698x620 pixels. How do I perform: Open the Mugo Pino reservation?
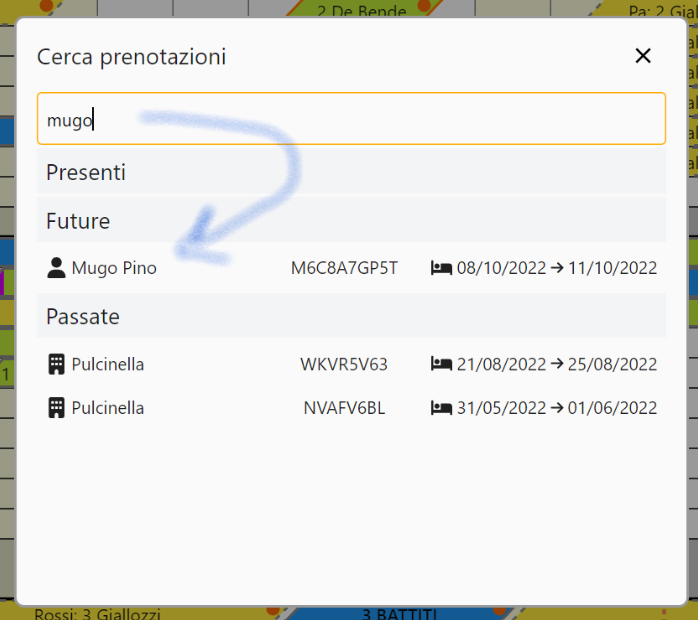pos(114,268)
